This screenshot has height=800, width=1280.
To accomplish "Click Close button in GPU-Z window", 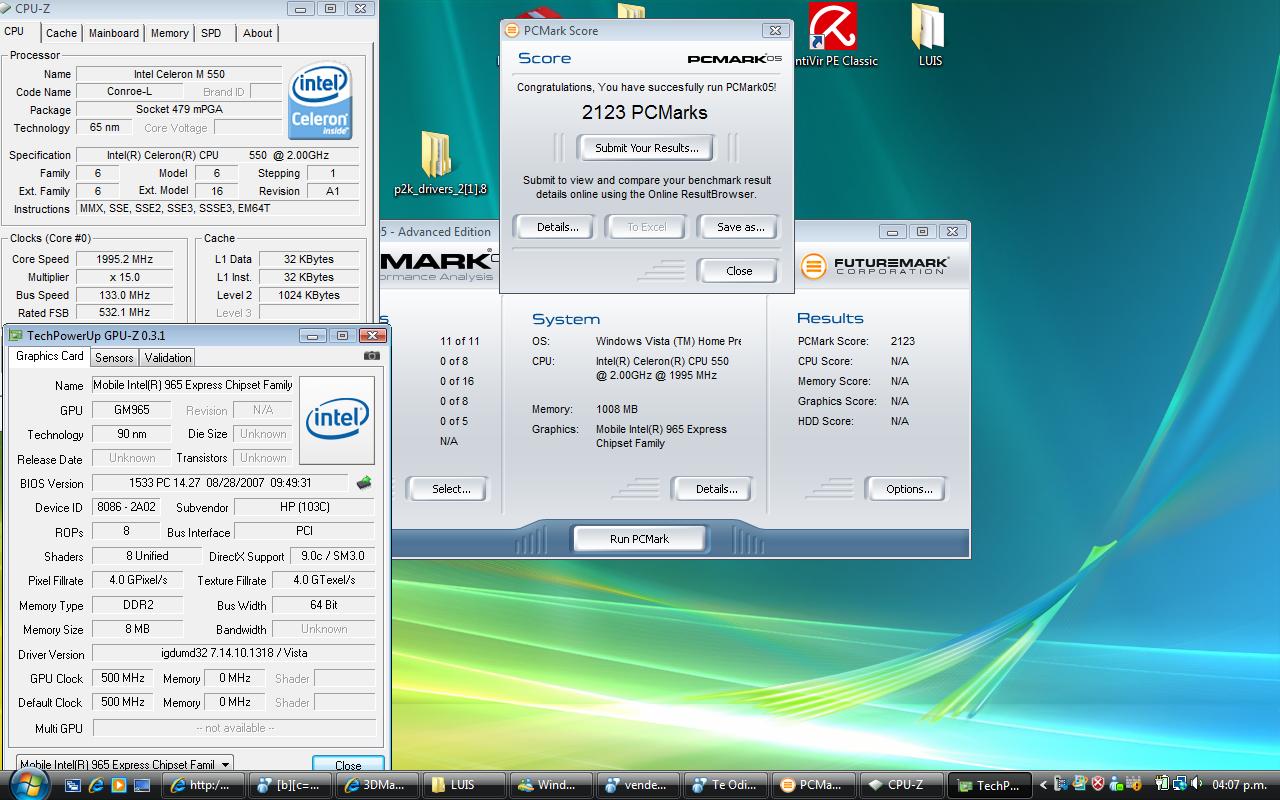I will [x=348, y=765].
